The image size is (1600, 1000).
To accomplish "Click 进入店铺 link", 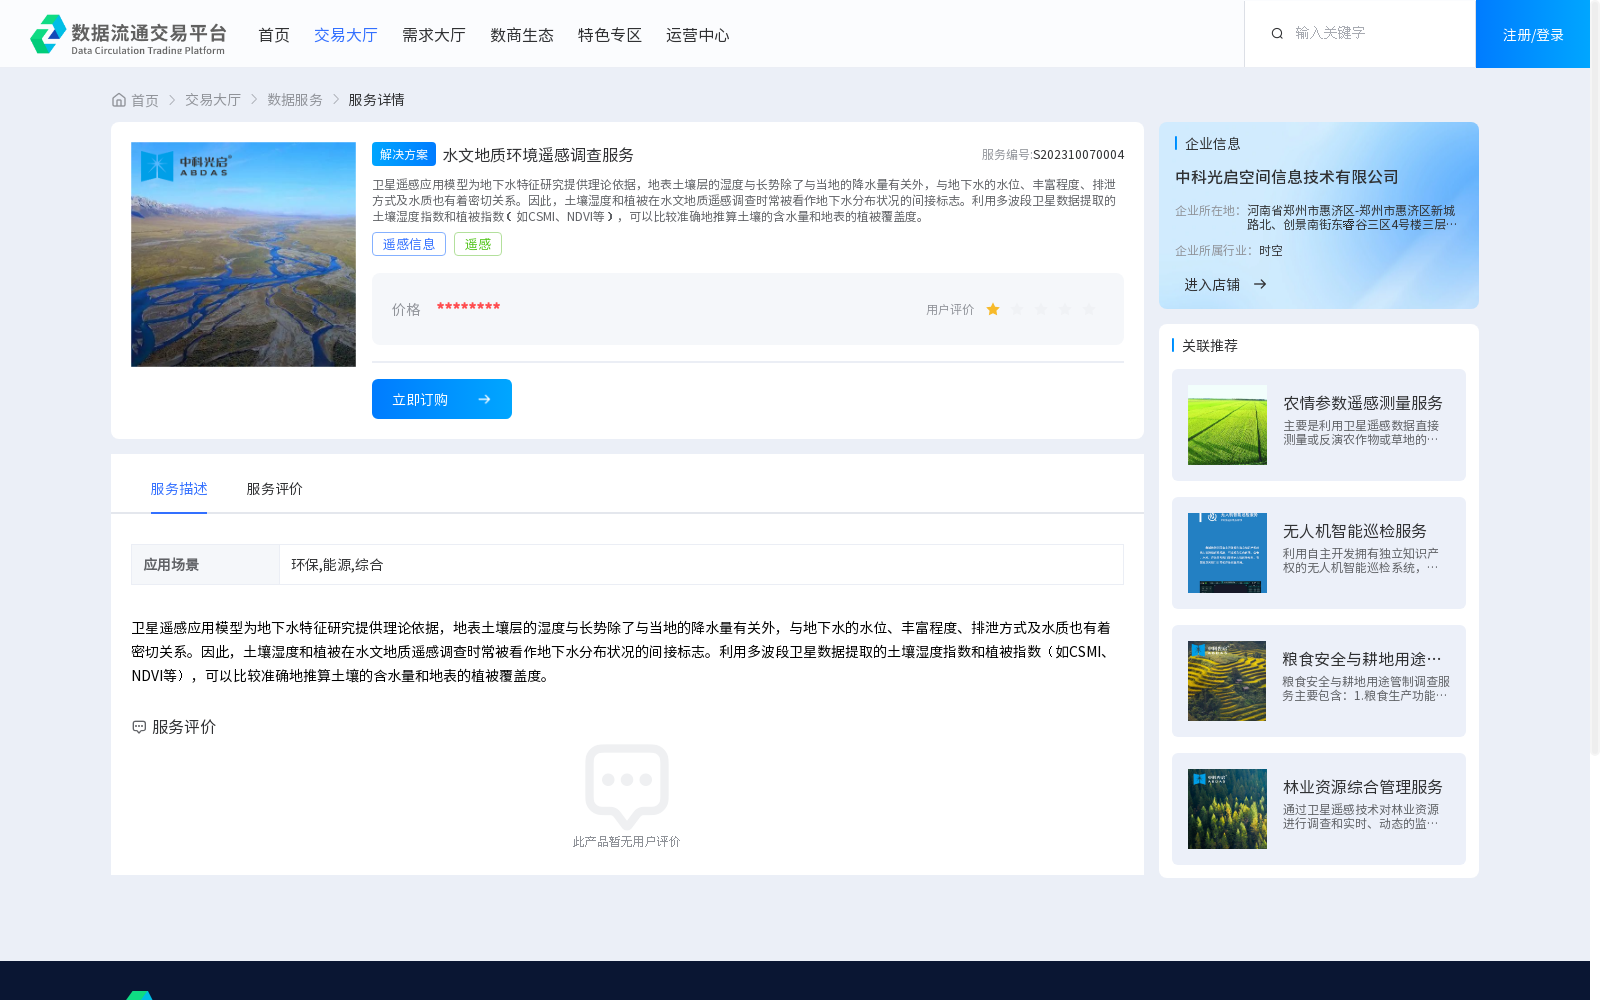I will [x=1212, y=285].
